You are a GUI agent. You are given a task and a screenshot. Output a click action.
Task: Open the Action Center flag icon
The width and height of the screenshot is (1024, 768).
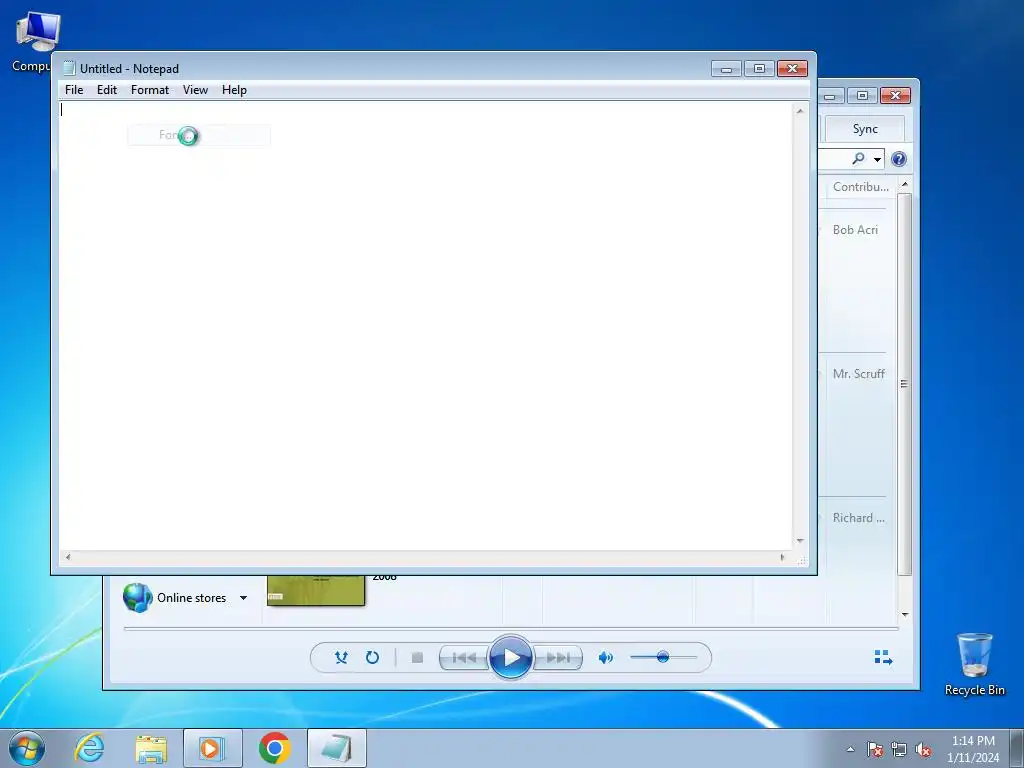pos(874,750)
